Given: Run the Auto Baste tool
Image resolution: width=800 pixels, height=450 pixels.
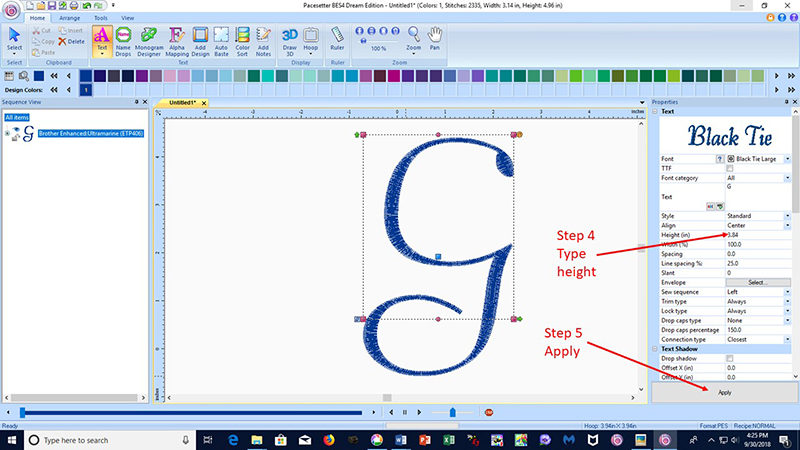Looking at the screenshot, I should point(222,41).
